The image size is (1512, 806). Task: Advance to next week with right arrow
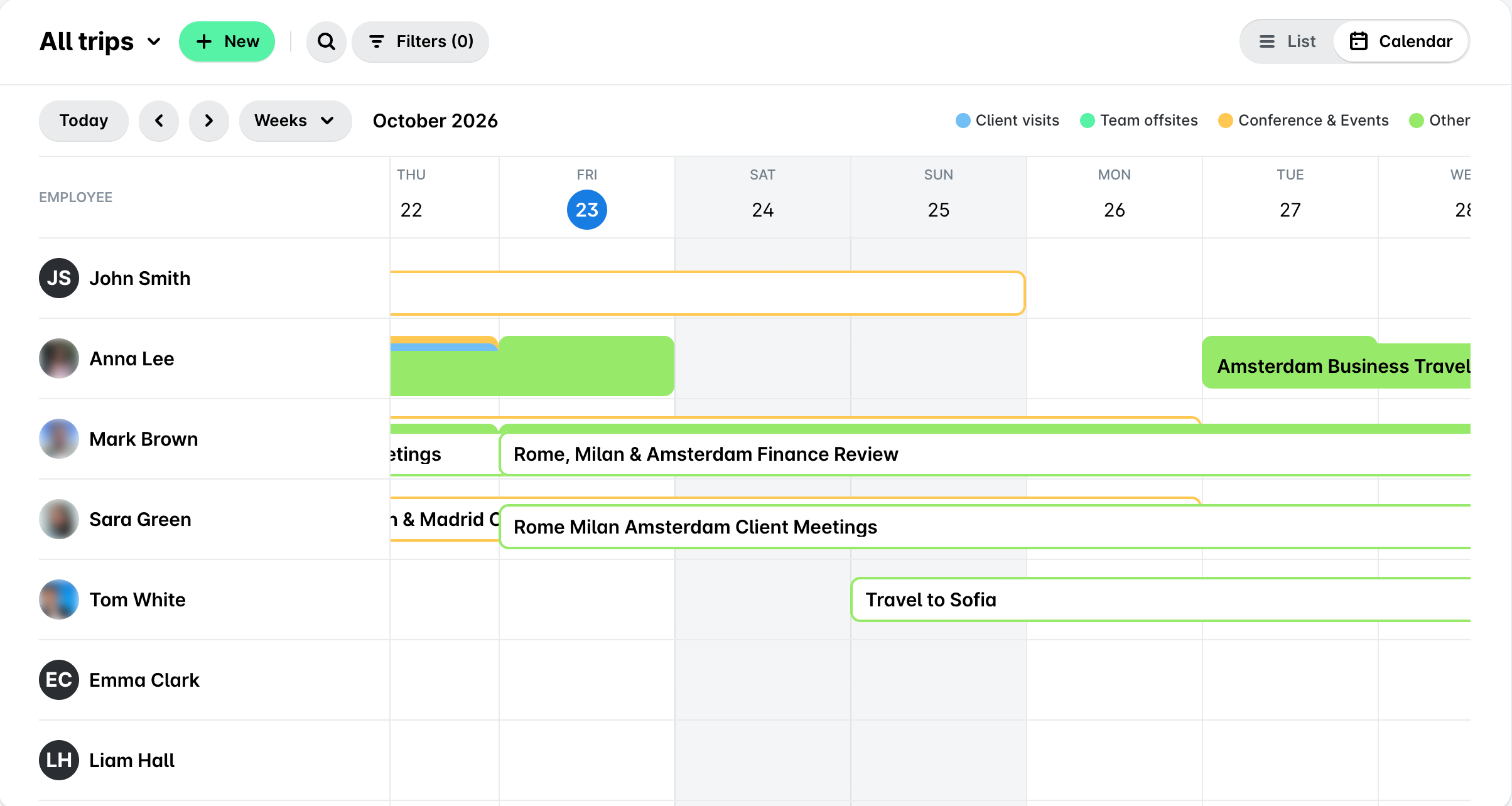pyautogui.click(x=209, y=121)
